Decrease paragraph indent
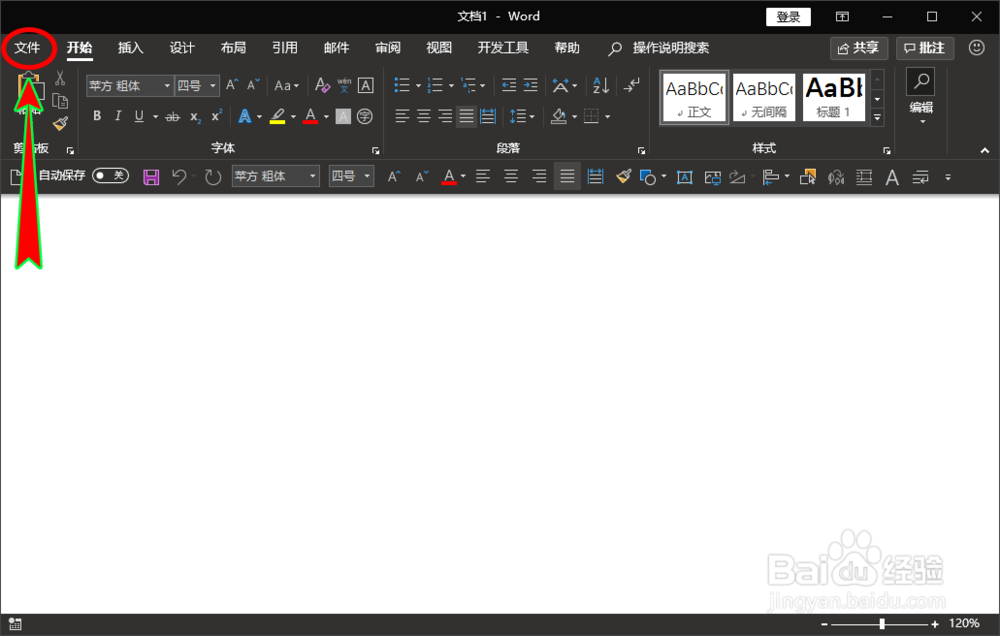Screen dimensions: 1000x636 (x=508, y=85)
